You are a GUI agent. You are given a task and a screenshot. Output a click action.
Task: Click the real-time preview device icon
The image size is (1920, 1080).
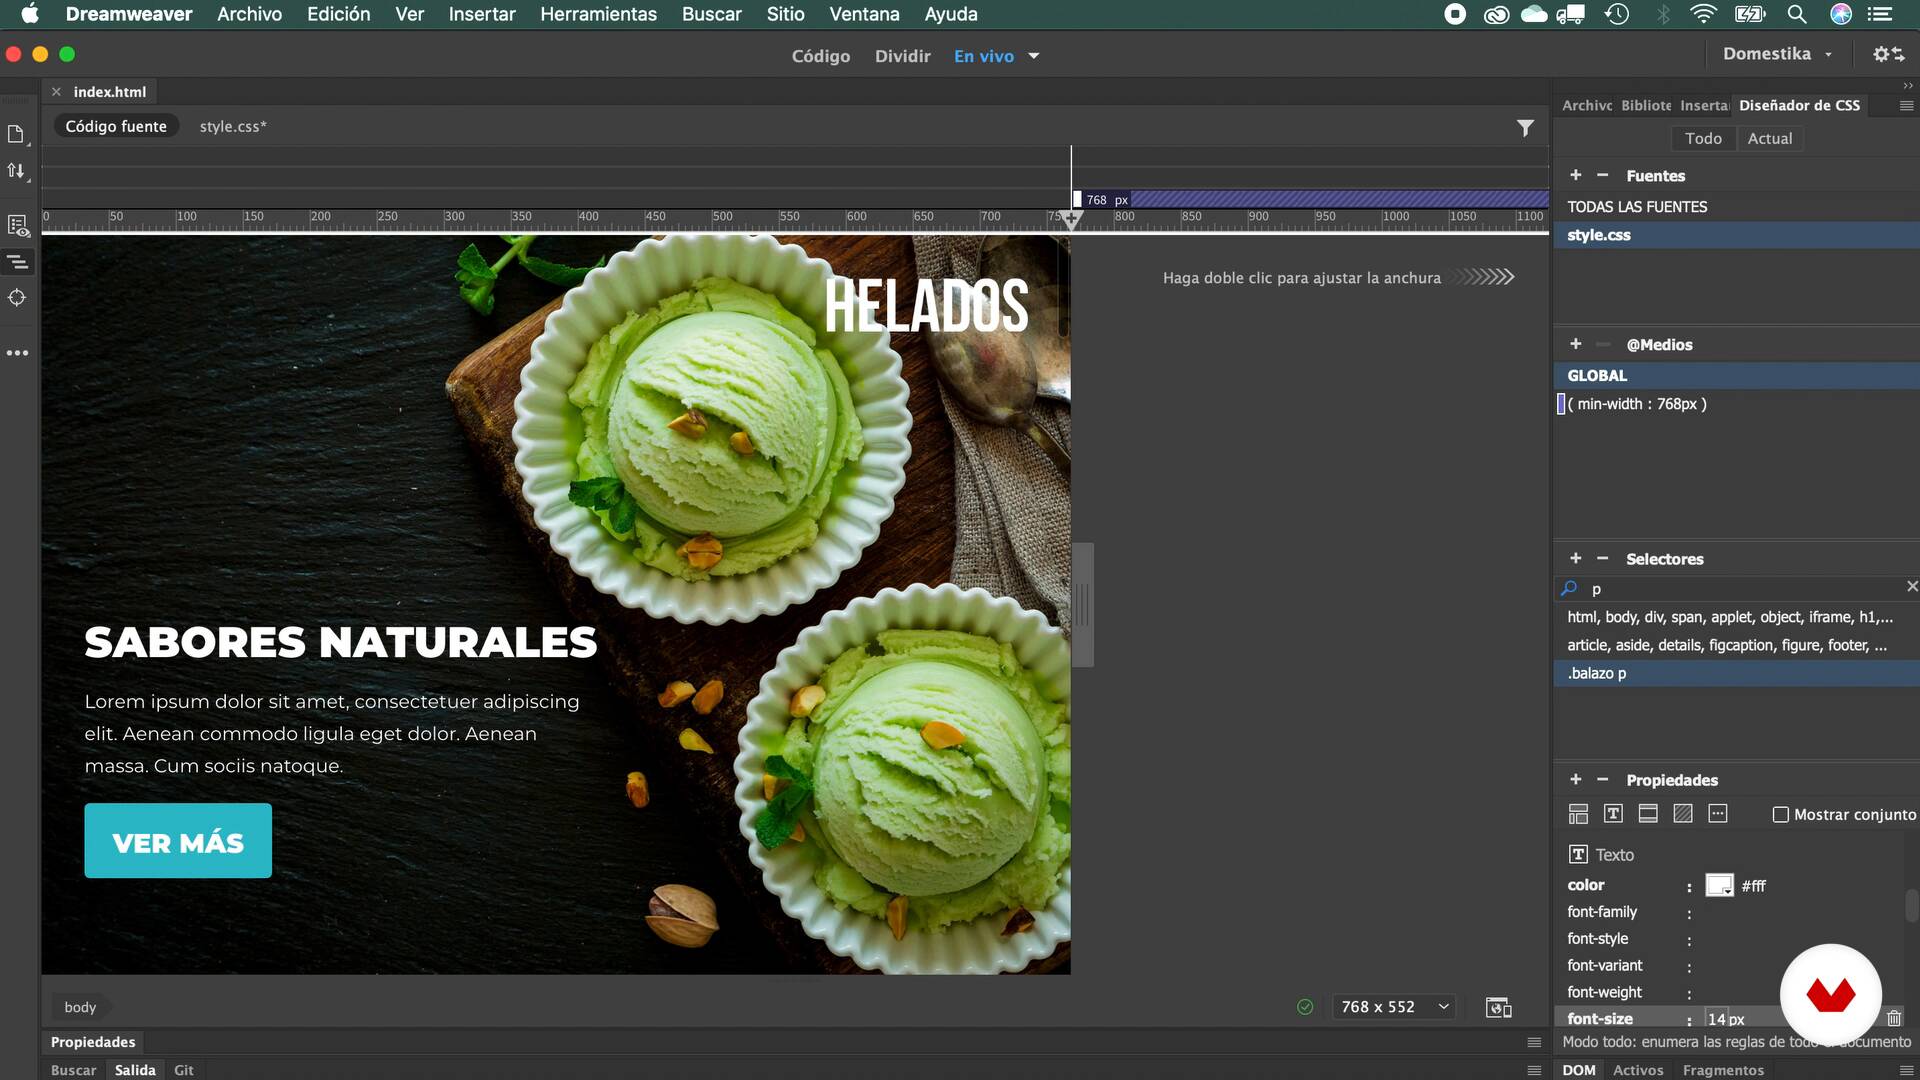click(x=1498, y=1007)
